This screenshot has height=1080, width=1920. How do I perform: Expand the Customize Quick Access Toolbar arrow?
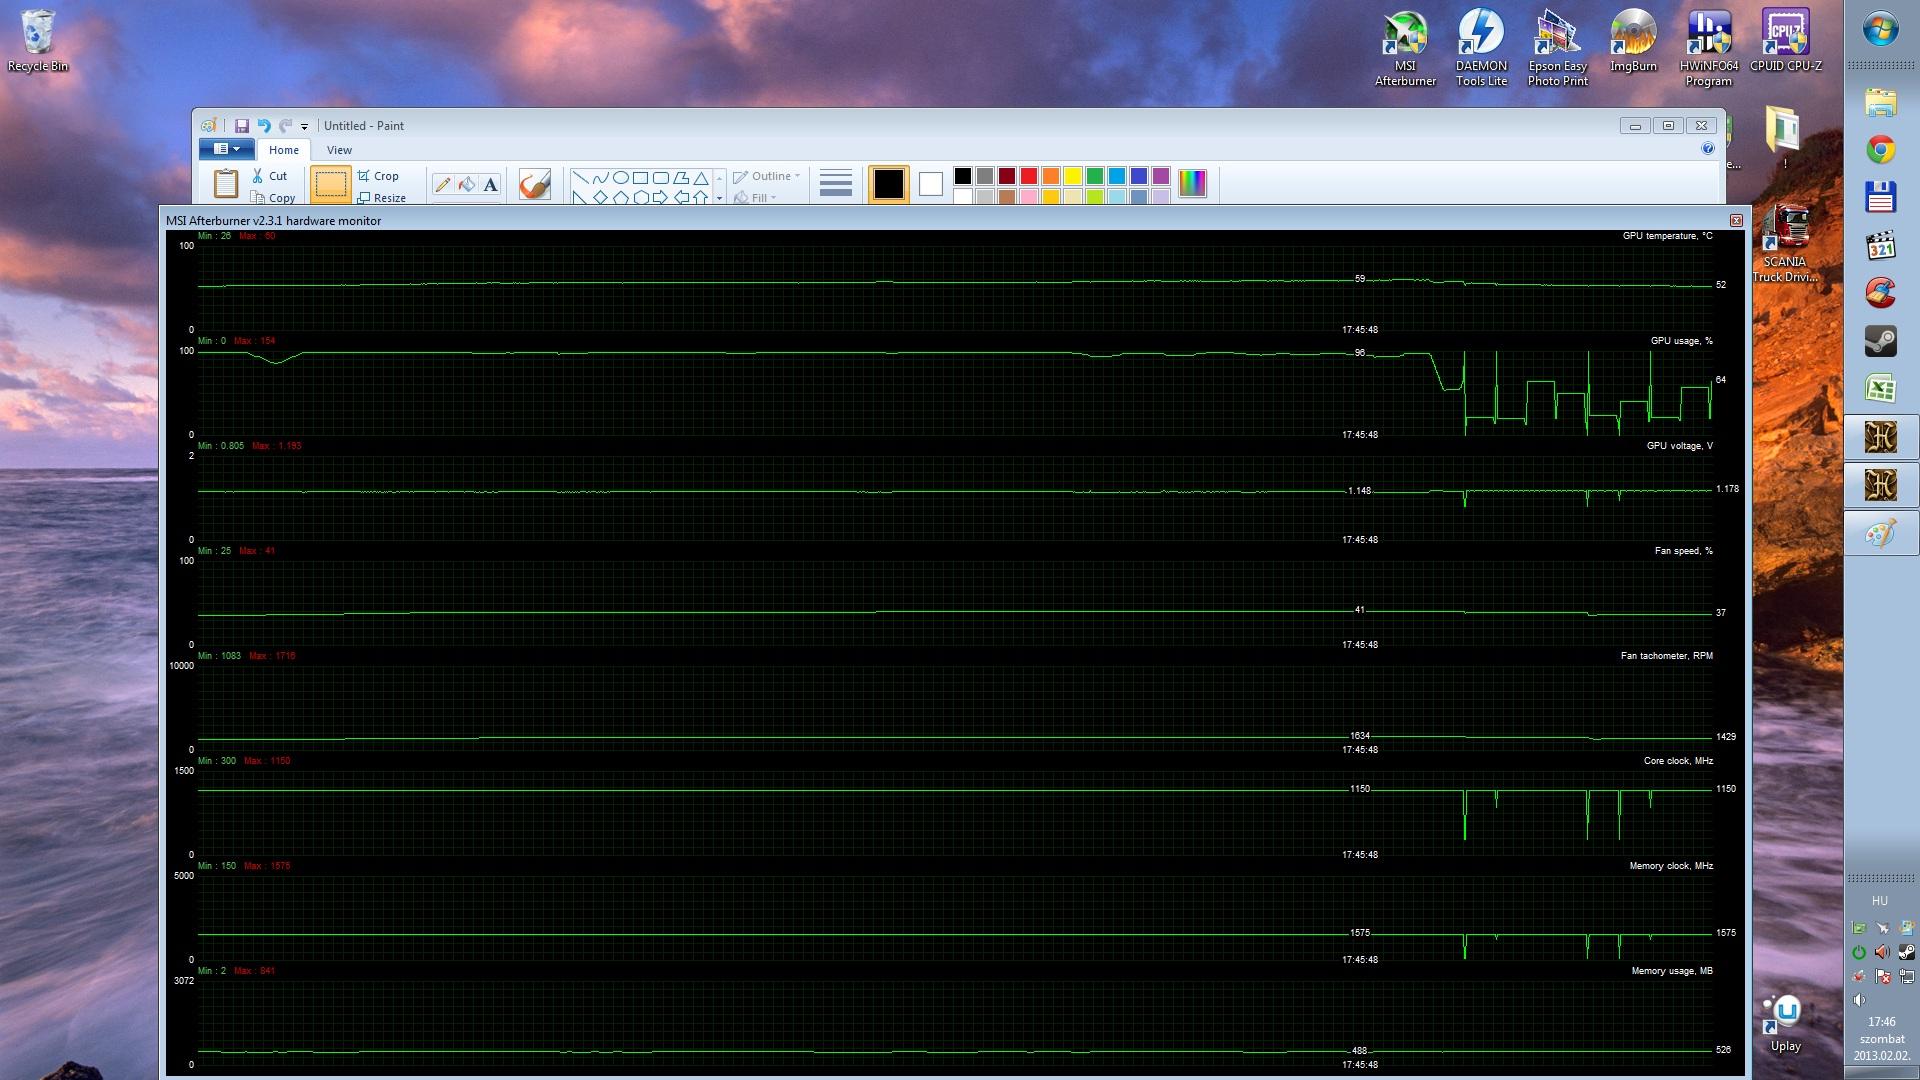pyautogui.click(x=304, y=127)
